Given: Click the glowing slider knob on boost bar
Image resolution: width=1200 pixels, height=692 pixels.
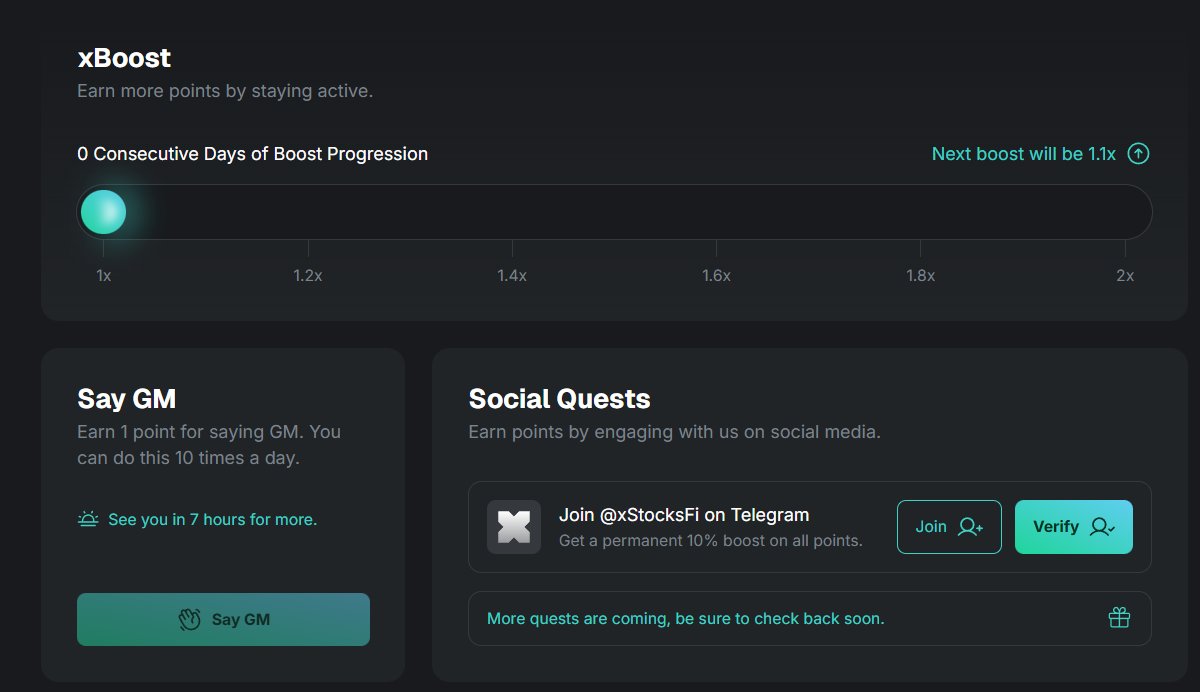Looking at the screenshot, I should pos(103,212).
